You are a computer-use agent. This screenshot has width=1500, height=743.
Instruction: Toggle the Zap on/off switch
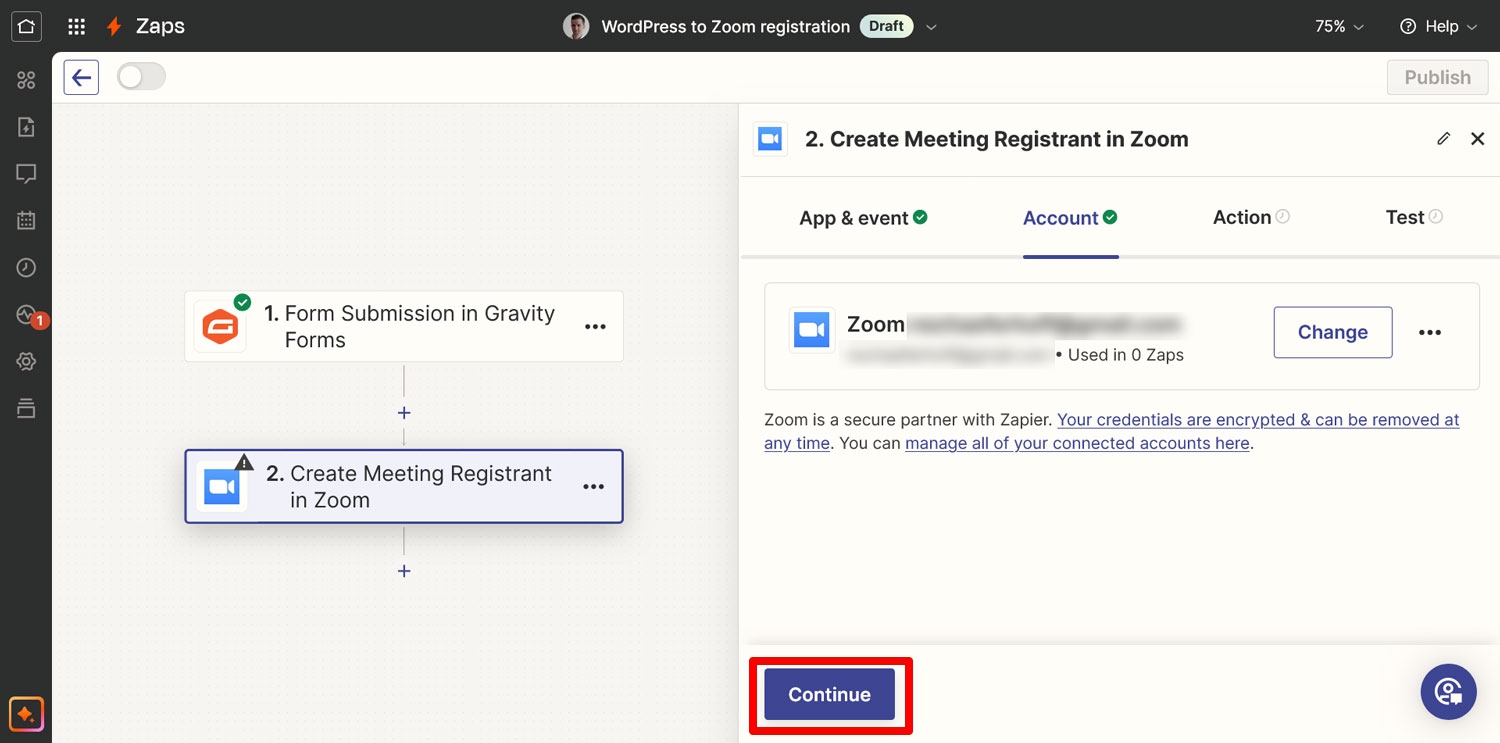pos(141,77)
